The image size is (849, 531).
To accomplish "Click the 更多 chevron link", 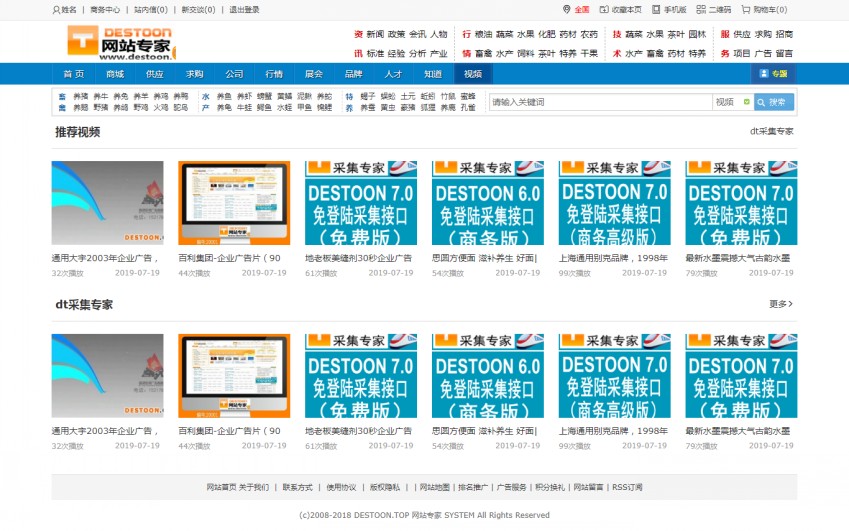I will click(x=781, y=304).
